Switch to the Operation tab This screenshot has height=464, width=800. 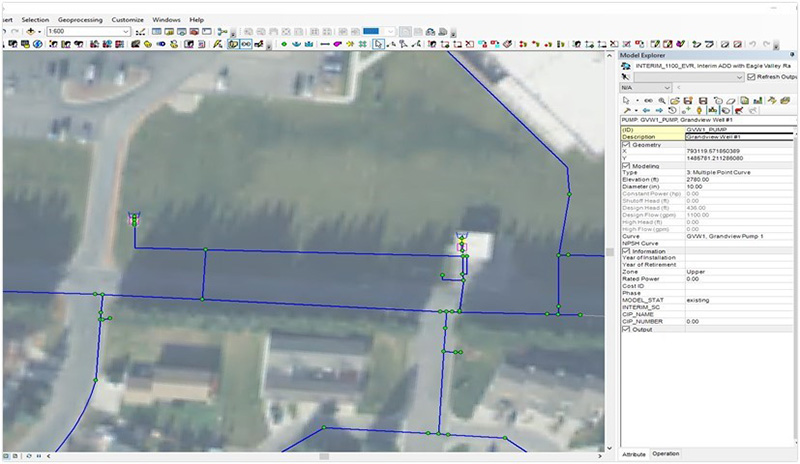666,453
